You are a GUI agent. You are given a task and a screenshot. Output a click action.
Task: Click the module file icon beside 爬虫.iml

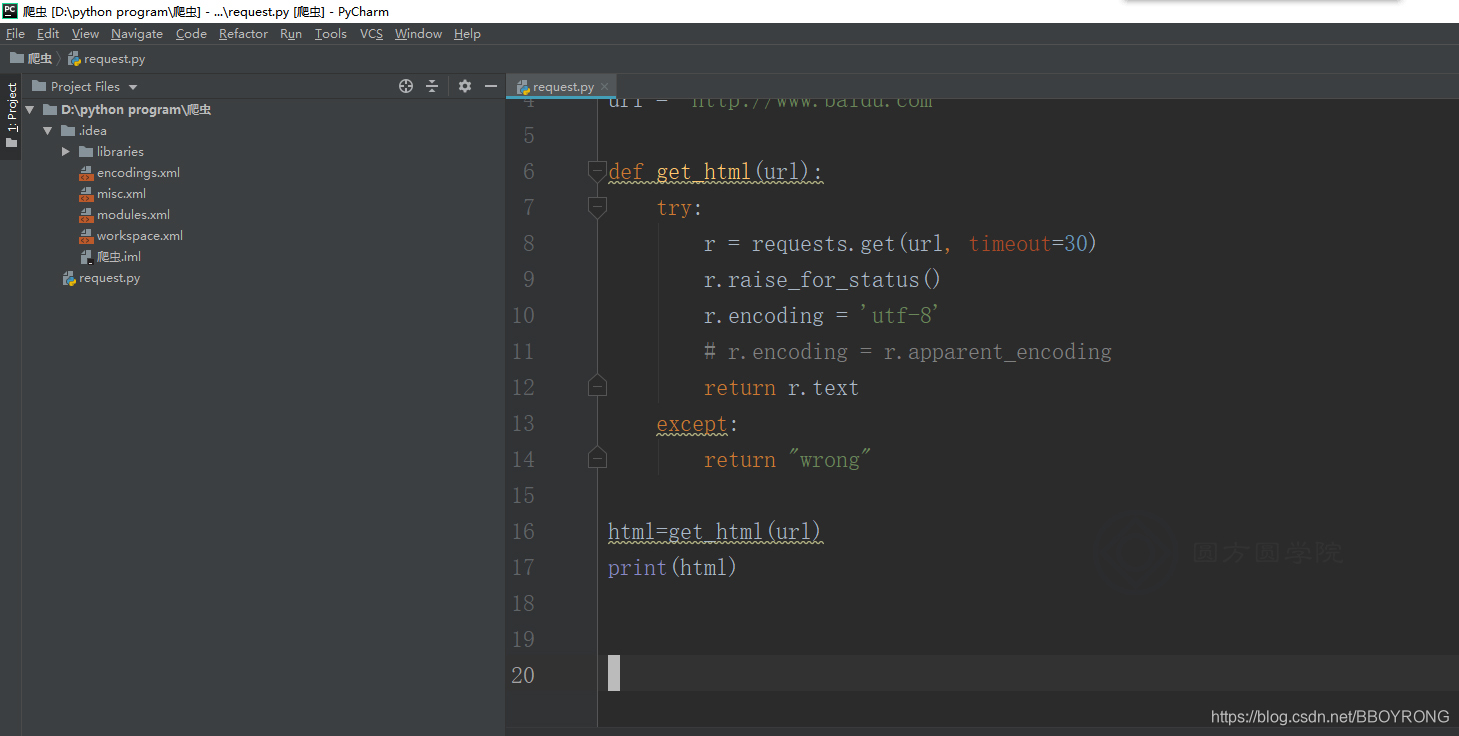point(86,257)
